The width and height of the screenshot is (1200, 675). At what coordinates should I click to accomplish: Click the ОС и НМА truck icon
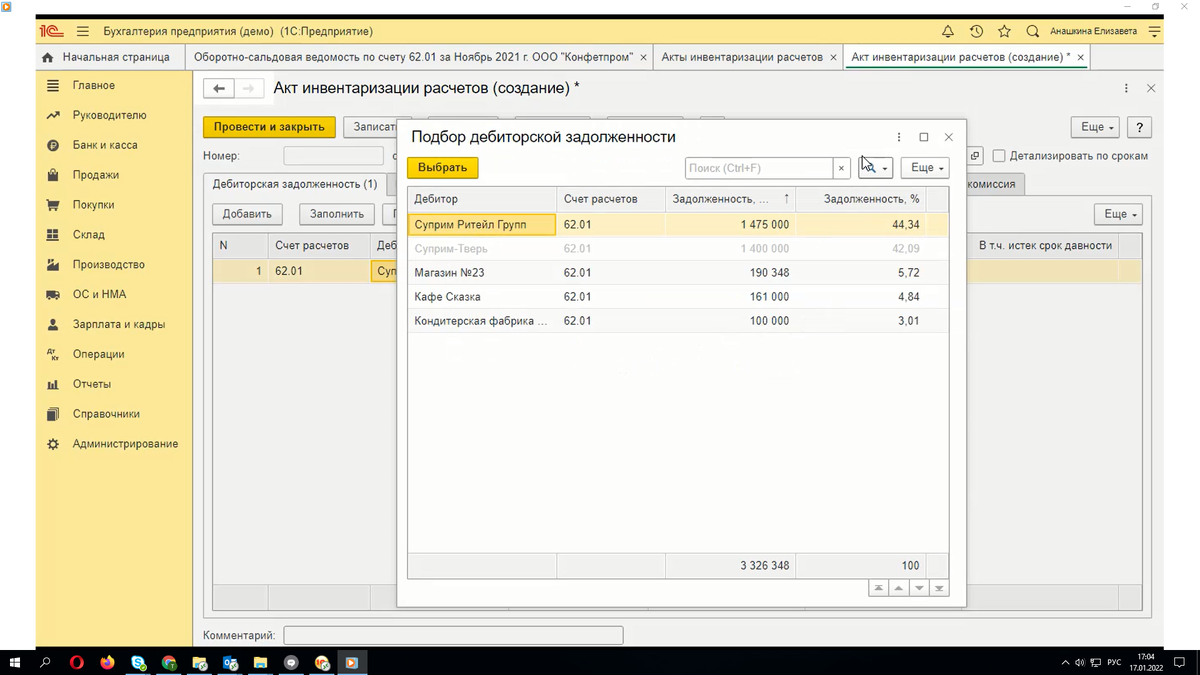click(x=53, y=295)
